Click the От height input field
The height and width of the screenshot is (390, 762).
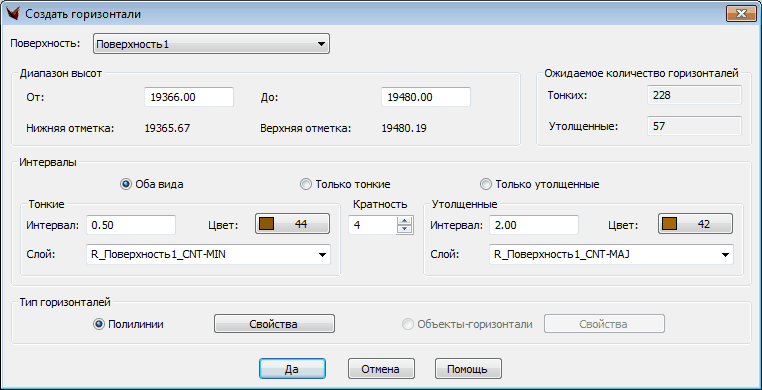189,97
